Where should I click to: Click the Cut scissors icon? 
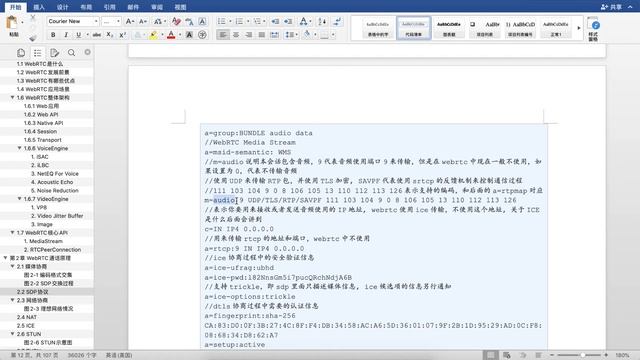click(x=33, y=18)
